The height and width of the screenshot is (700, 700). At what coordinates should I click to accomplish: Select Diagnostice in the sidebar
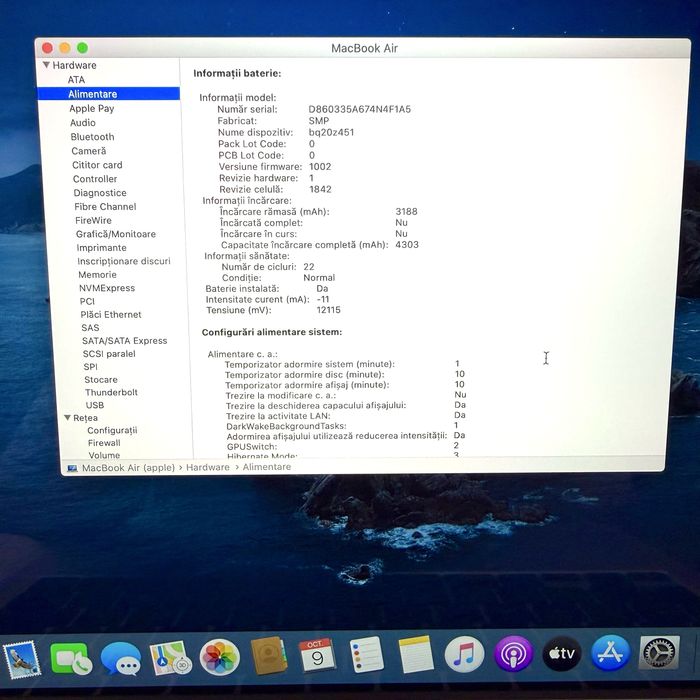[x=100, y=193]
